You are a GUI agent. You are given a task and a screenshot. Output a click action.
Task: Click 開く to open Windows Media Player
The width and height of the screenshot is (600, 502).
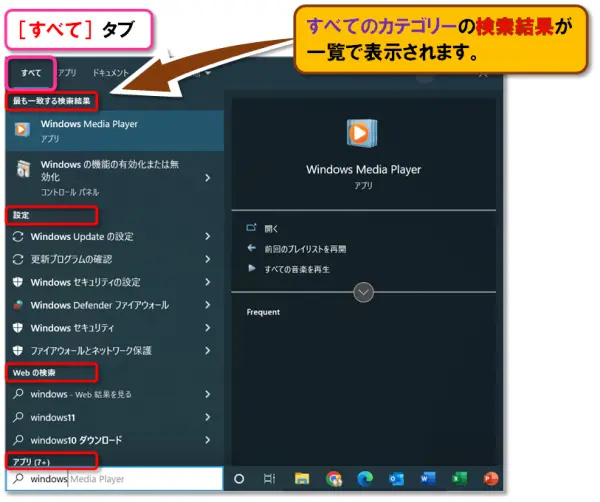[271, 229]
